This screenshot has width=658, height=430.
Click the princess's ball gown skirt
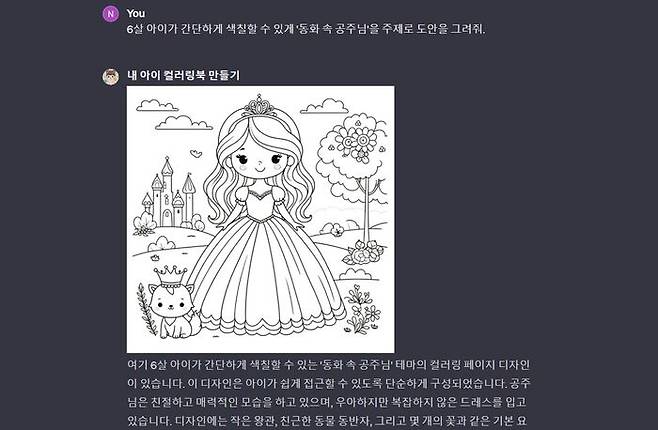point(266,277)
